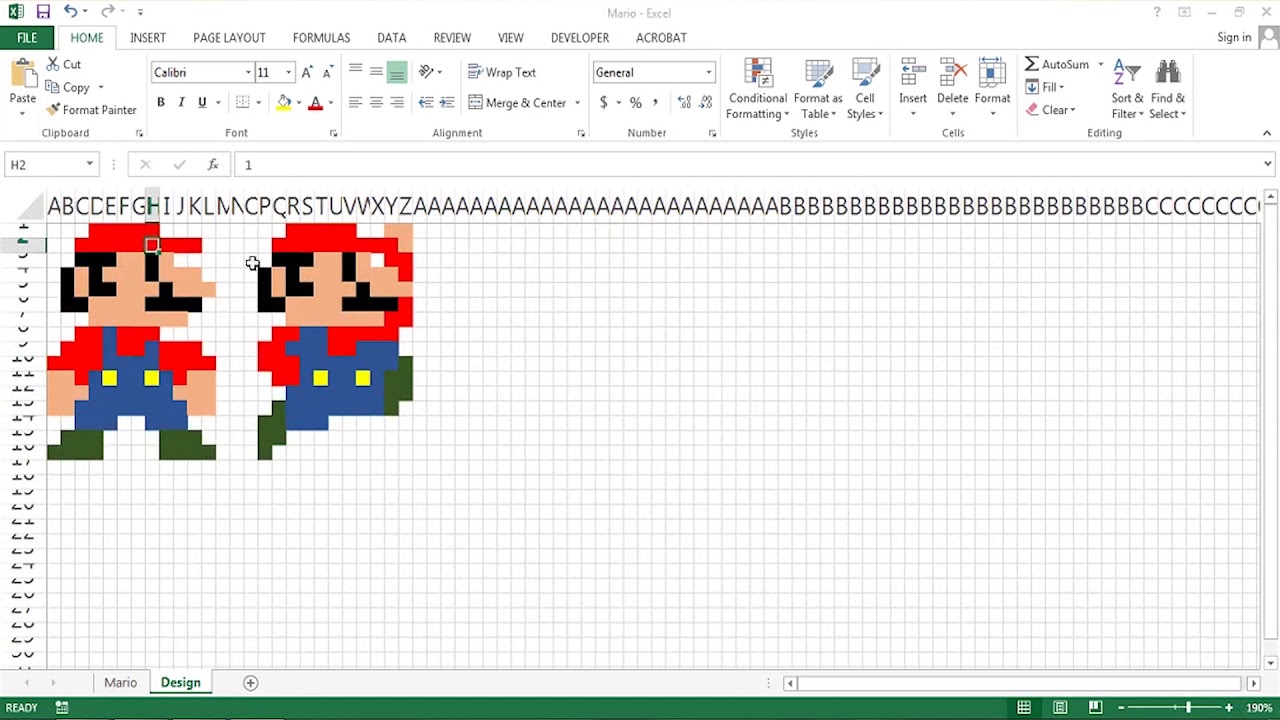
Task: Switch to the DEVELOPER tab
Action: (x=580, y=38)
